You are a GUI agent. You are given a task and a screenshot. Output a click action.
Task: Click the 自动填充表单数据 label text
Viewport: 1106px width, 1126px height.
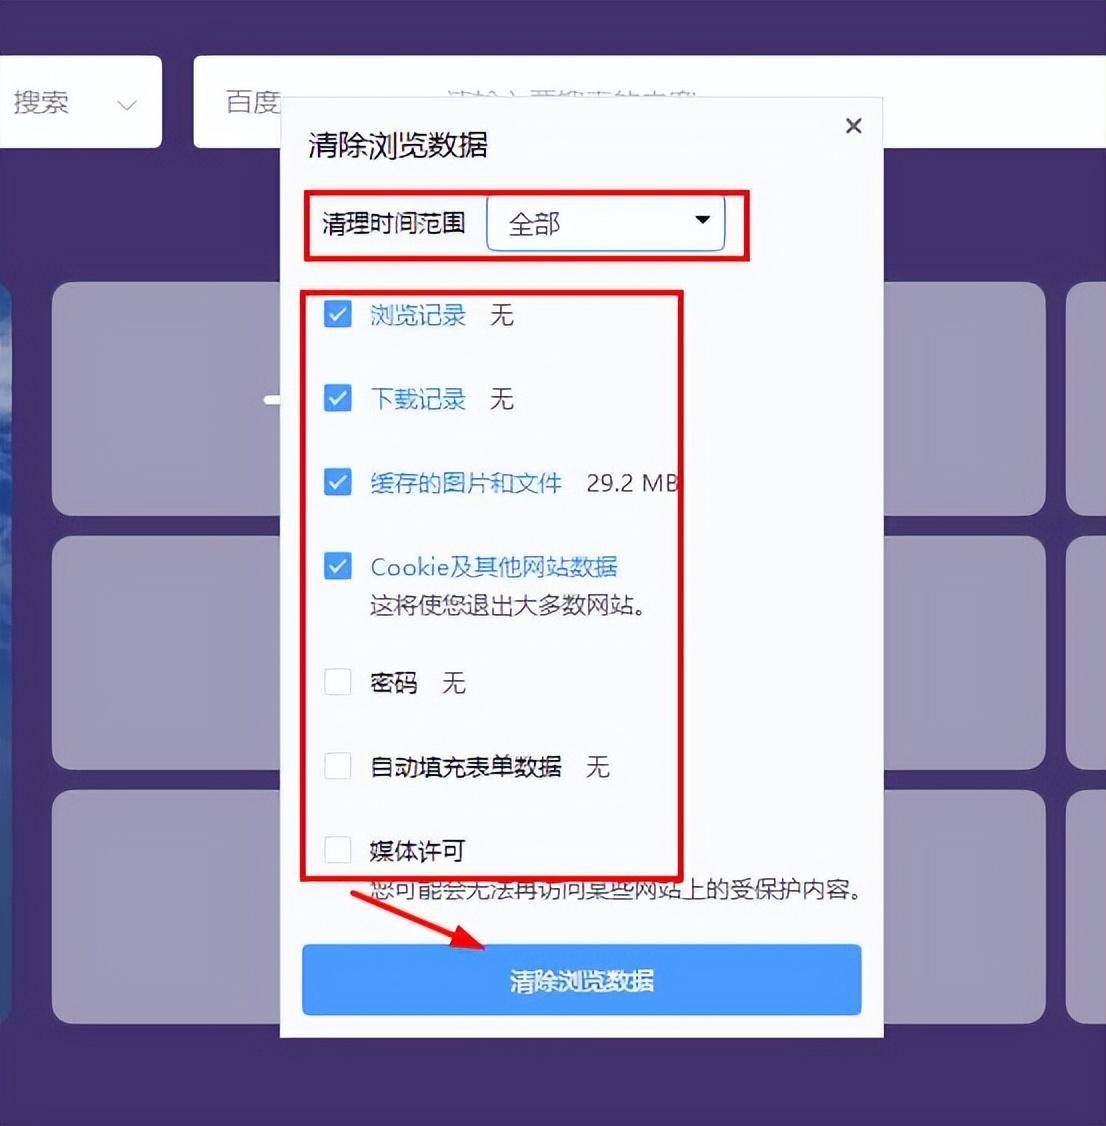tap(466, 766)
